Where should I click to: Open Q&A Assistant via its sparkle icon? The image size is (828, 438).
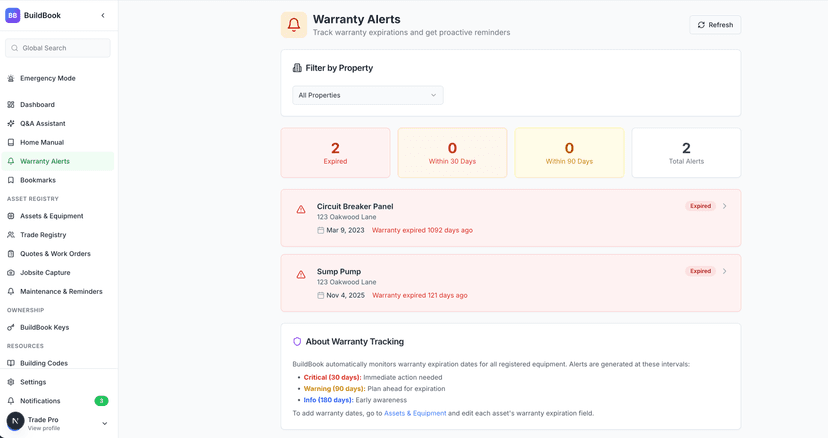tap(11, 124)
